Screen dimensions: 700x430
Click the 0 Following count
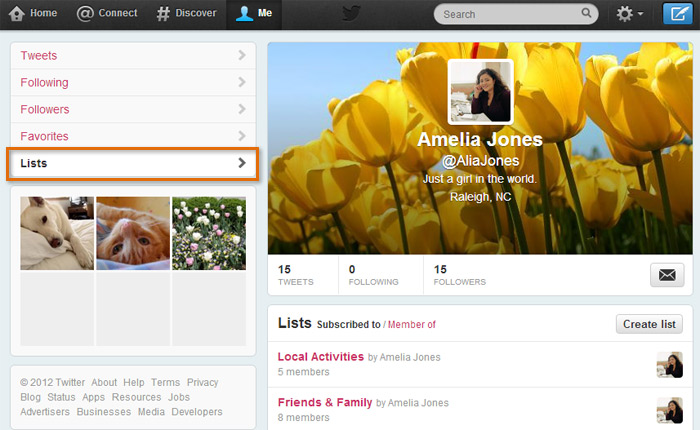click(x=373, y=275)
